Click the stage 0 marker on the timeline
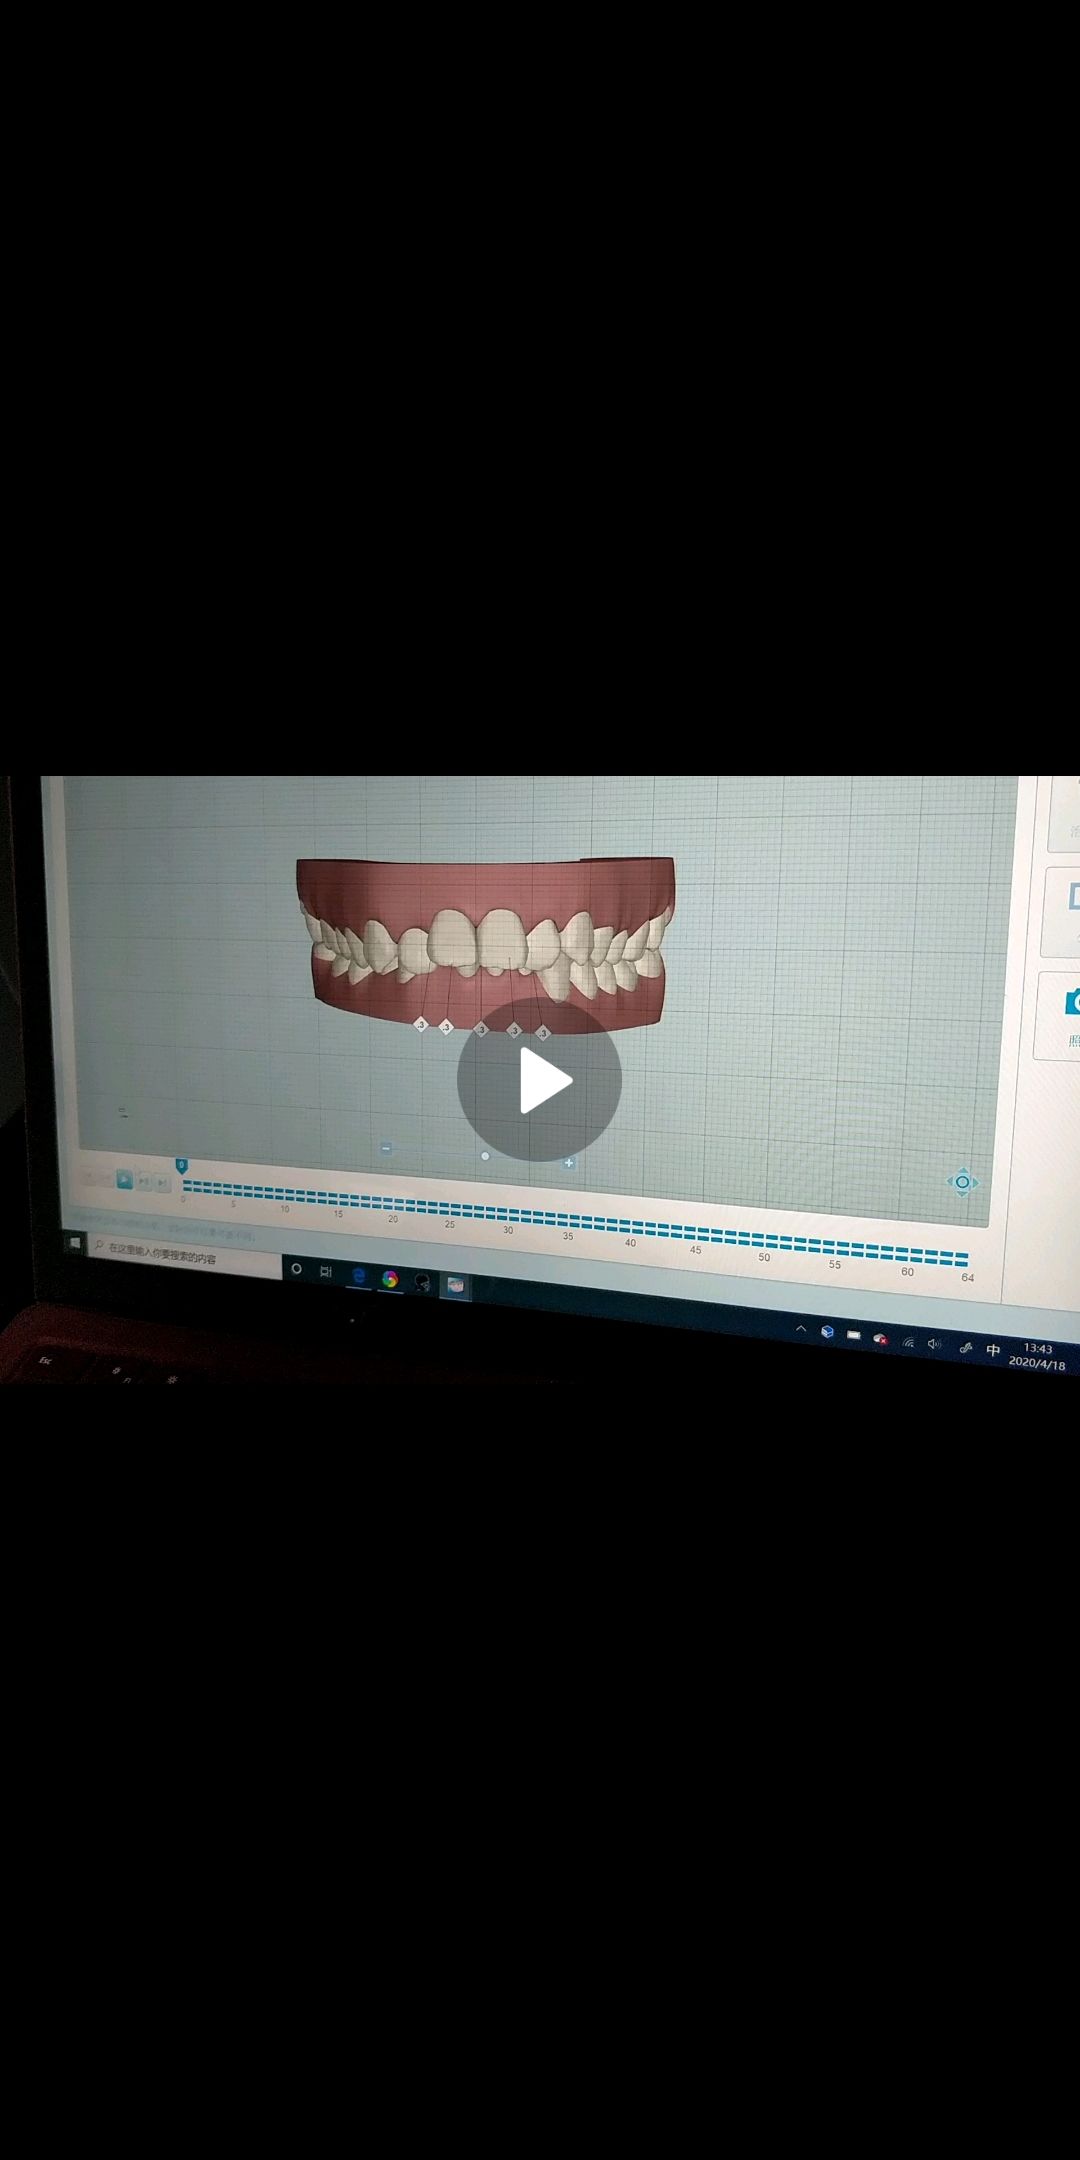 tap(181, 1166)
